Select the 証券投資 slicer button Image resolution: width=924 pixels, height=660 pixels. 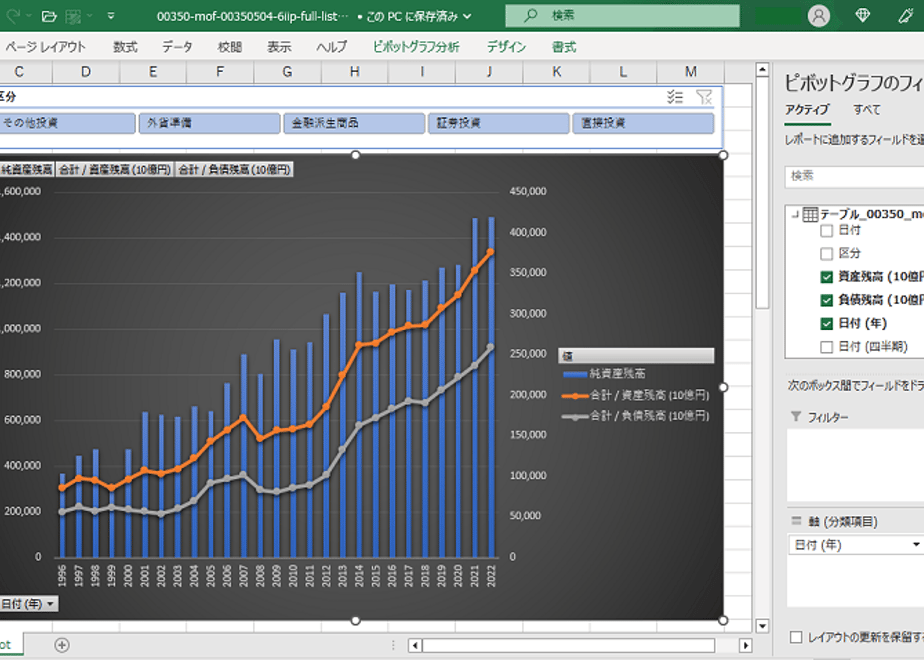click(x=499, y=123)
